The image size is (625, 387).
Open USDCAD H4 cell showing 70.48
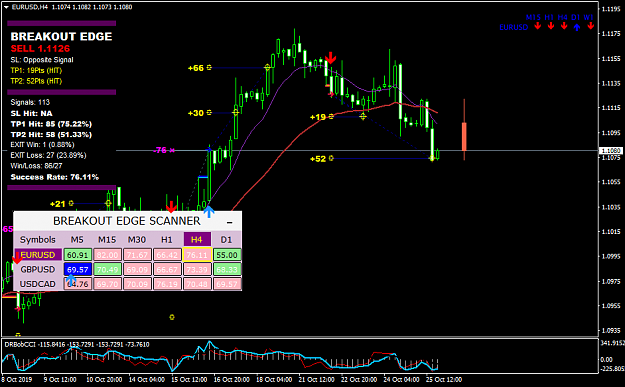pyautogui.click(x=197, y=284)
